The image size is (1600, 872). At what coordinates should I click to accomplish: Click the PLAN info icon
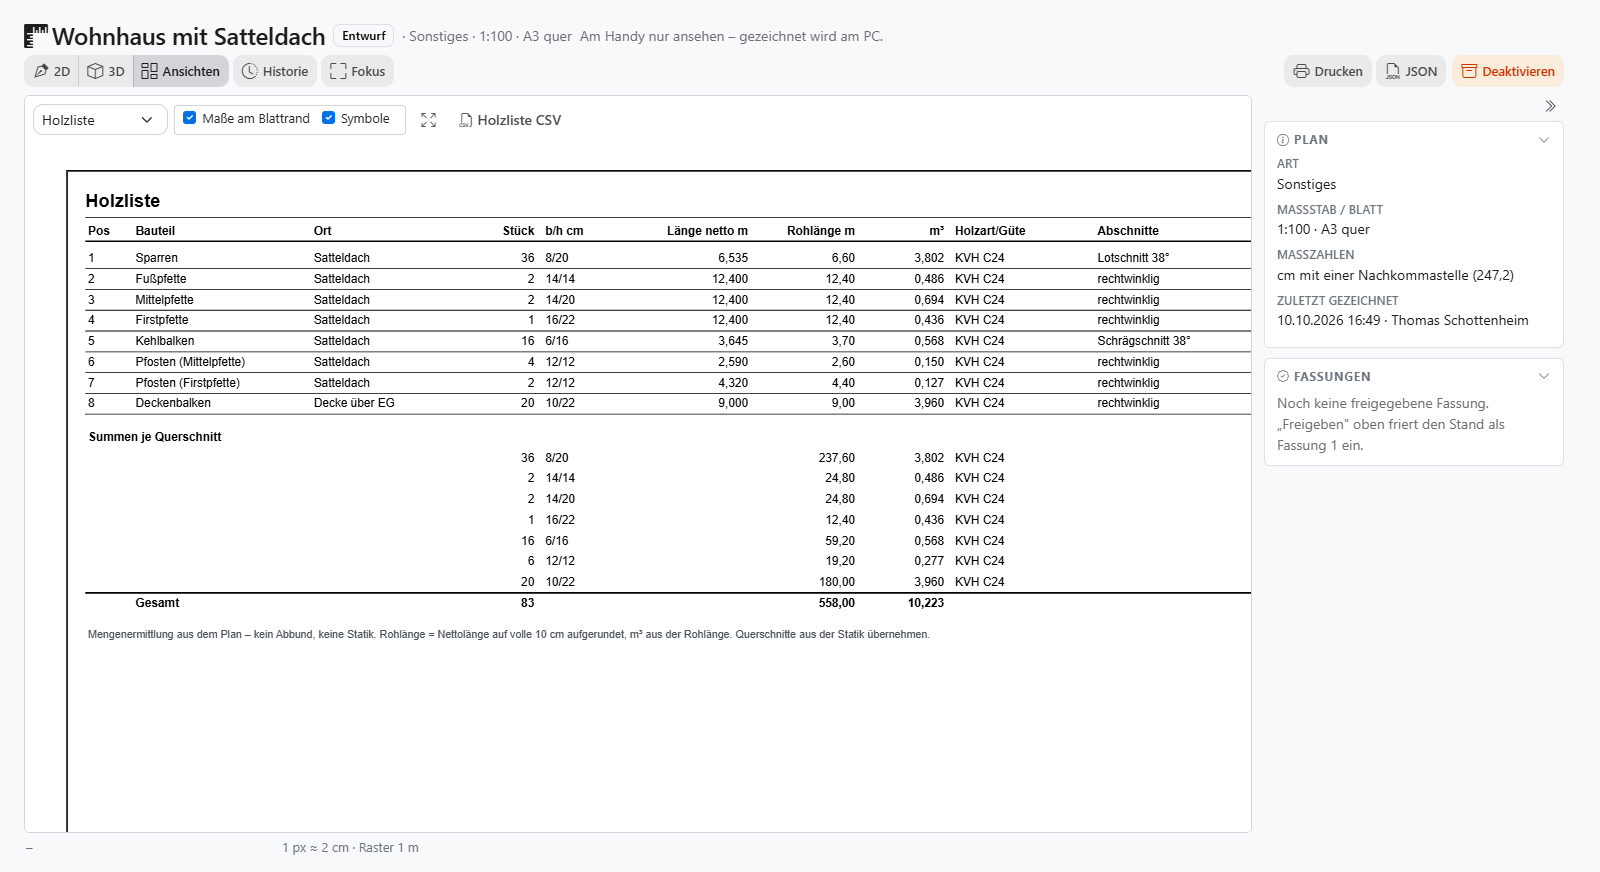1283,140
